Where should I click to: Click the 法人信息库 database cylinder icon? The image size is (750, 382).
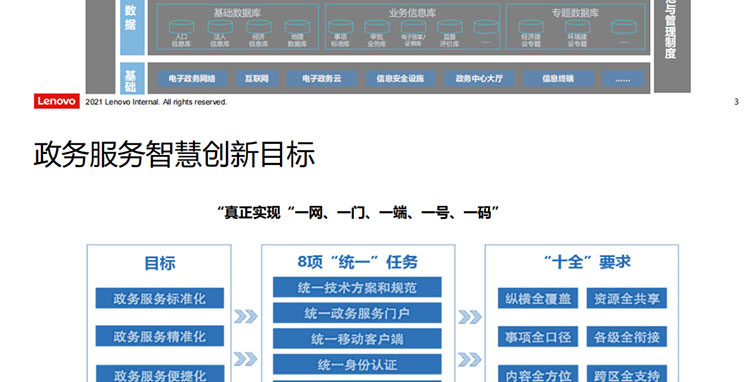coord(220,27)
